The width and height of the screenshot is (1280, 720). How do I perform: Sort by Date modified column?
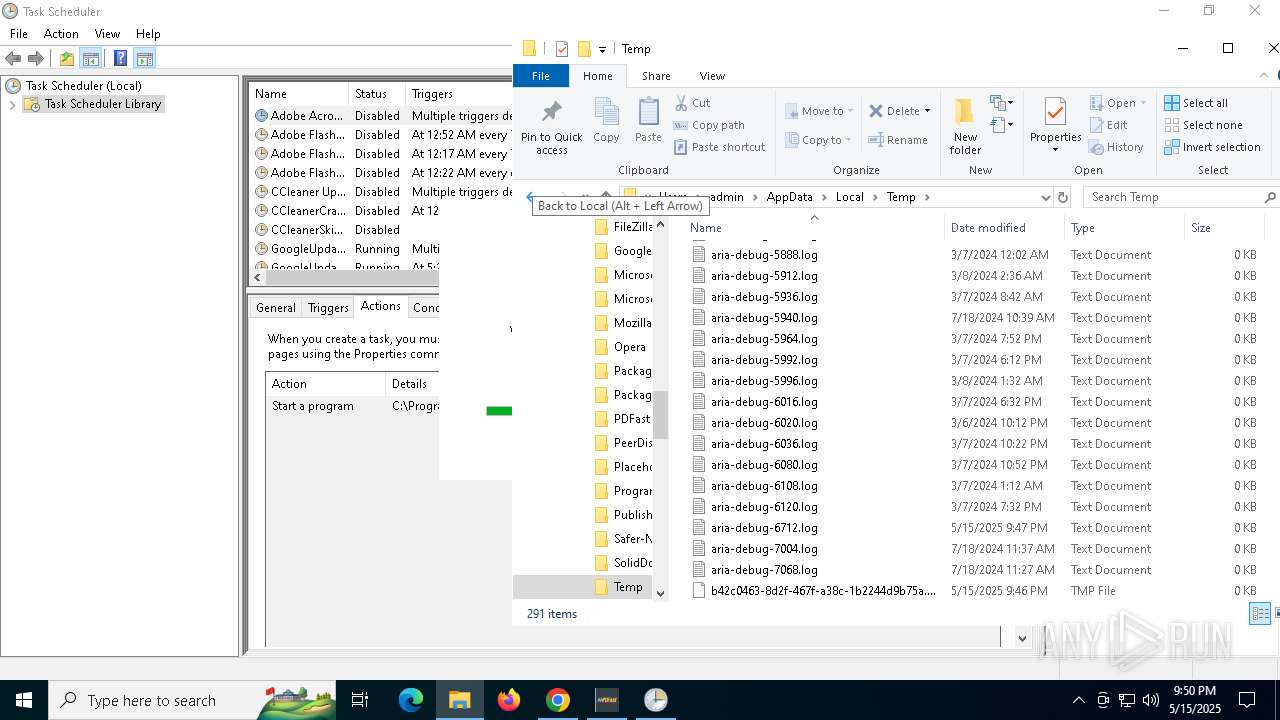[1004, 228]
